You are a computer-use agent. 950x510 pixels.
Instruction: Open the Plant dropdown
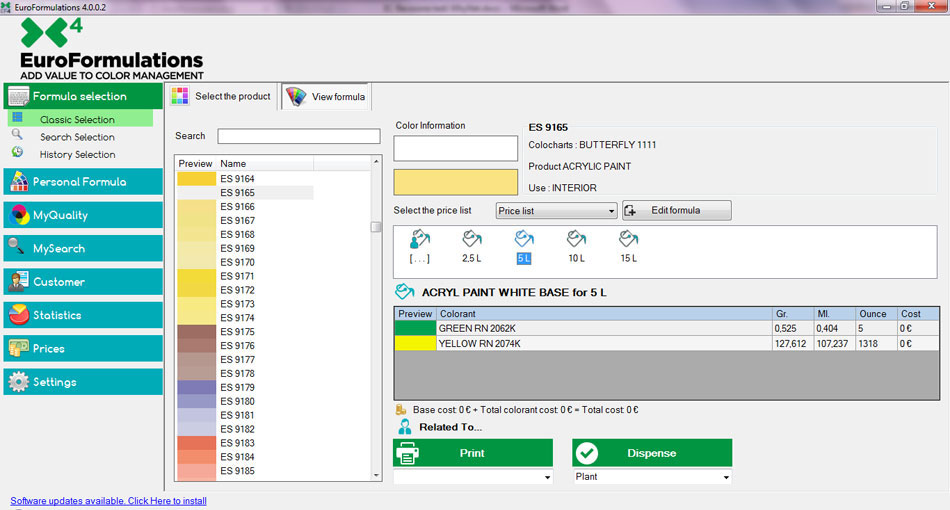652,477
